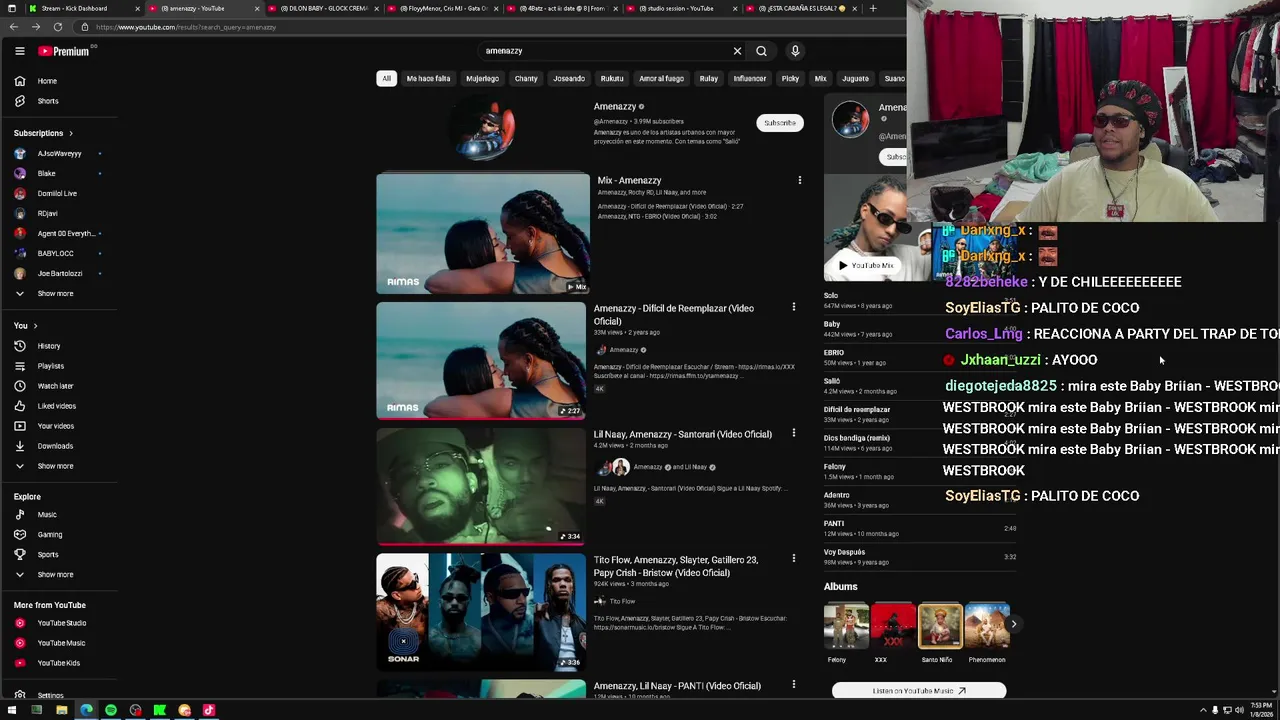Screen dimensions: 1280x720
Task: Select the All filter chip
Action: coord(386,78)
